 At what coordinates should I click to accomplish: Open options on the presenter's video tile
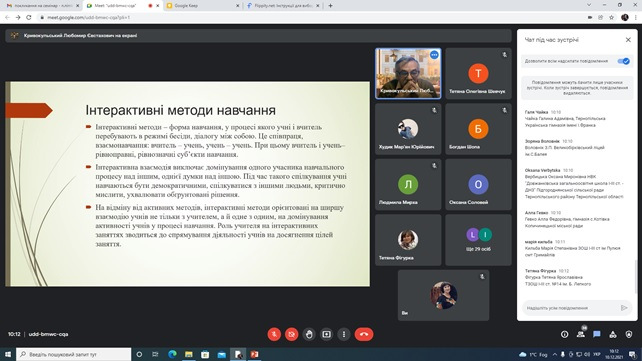point(434,55)
